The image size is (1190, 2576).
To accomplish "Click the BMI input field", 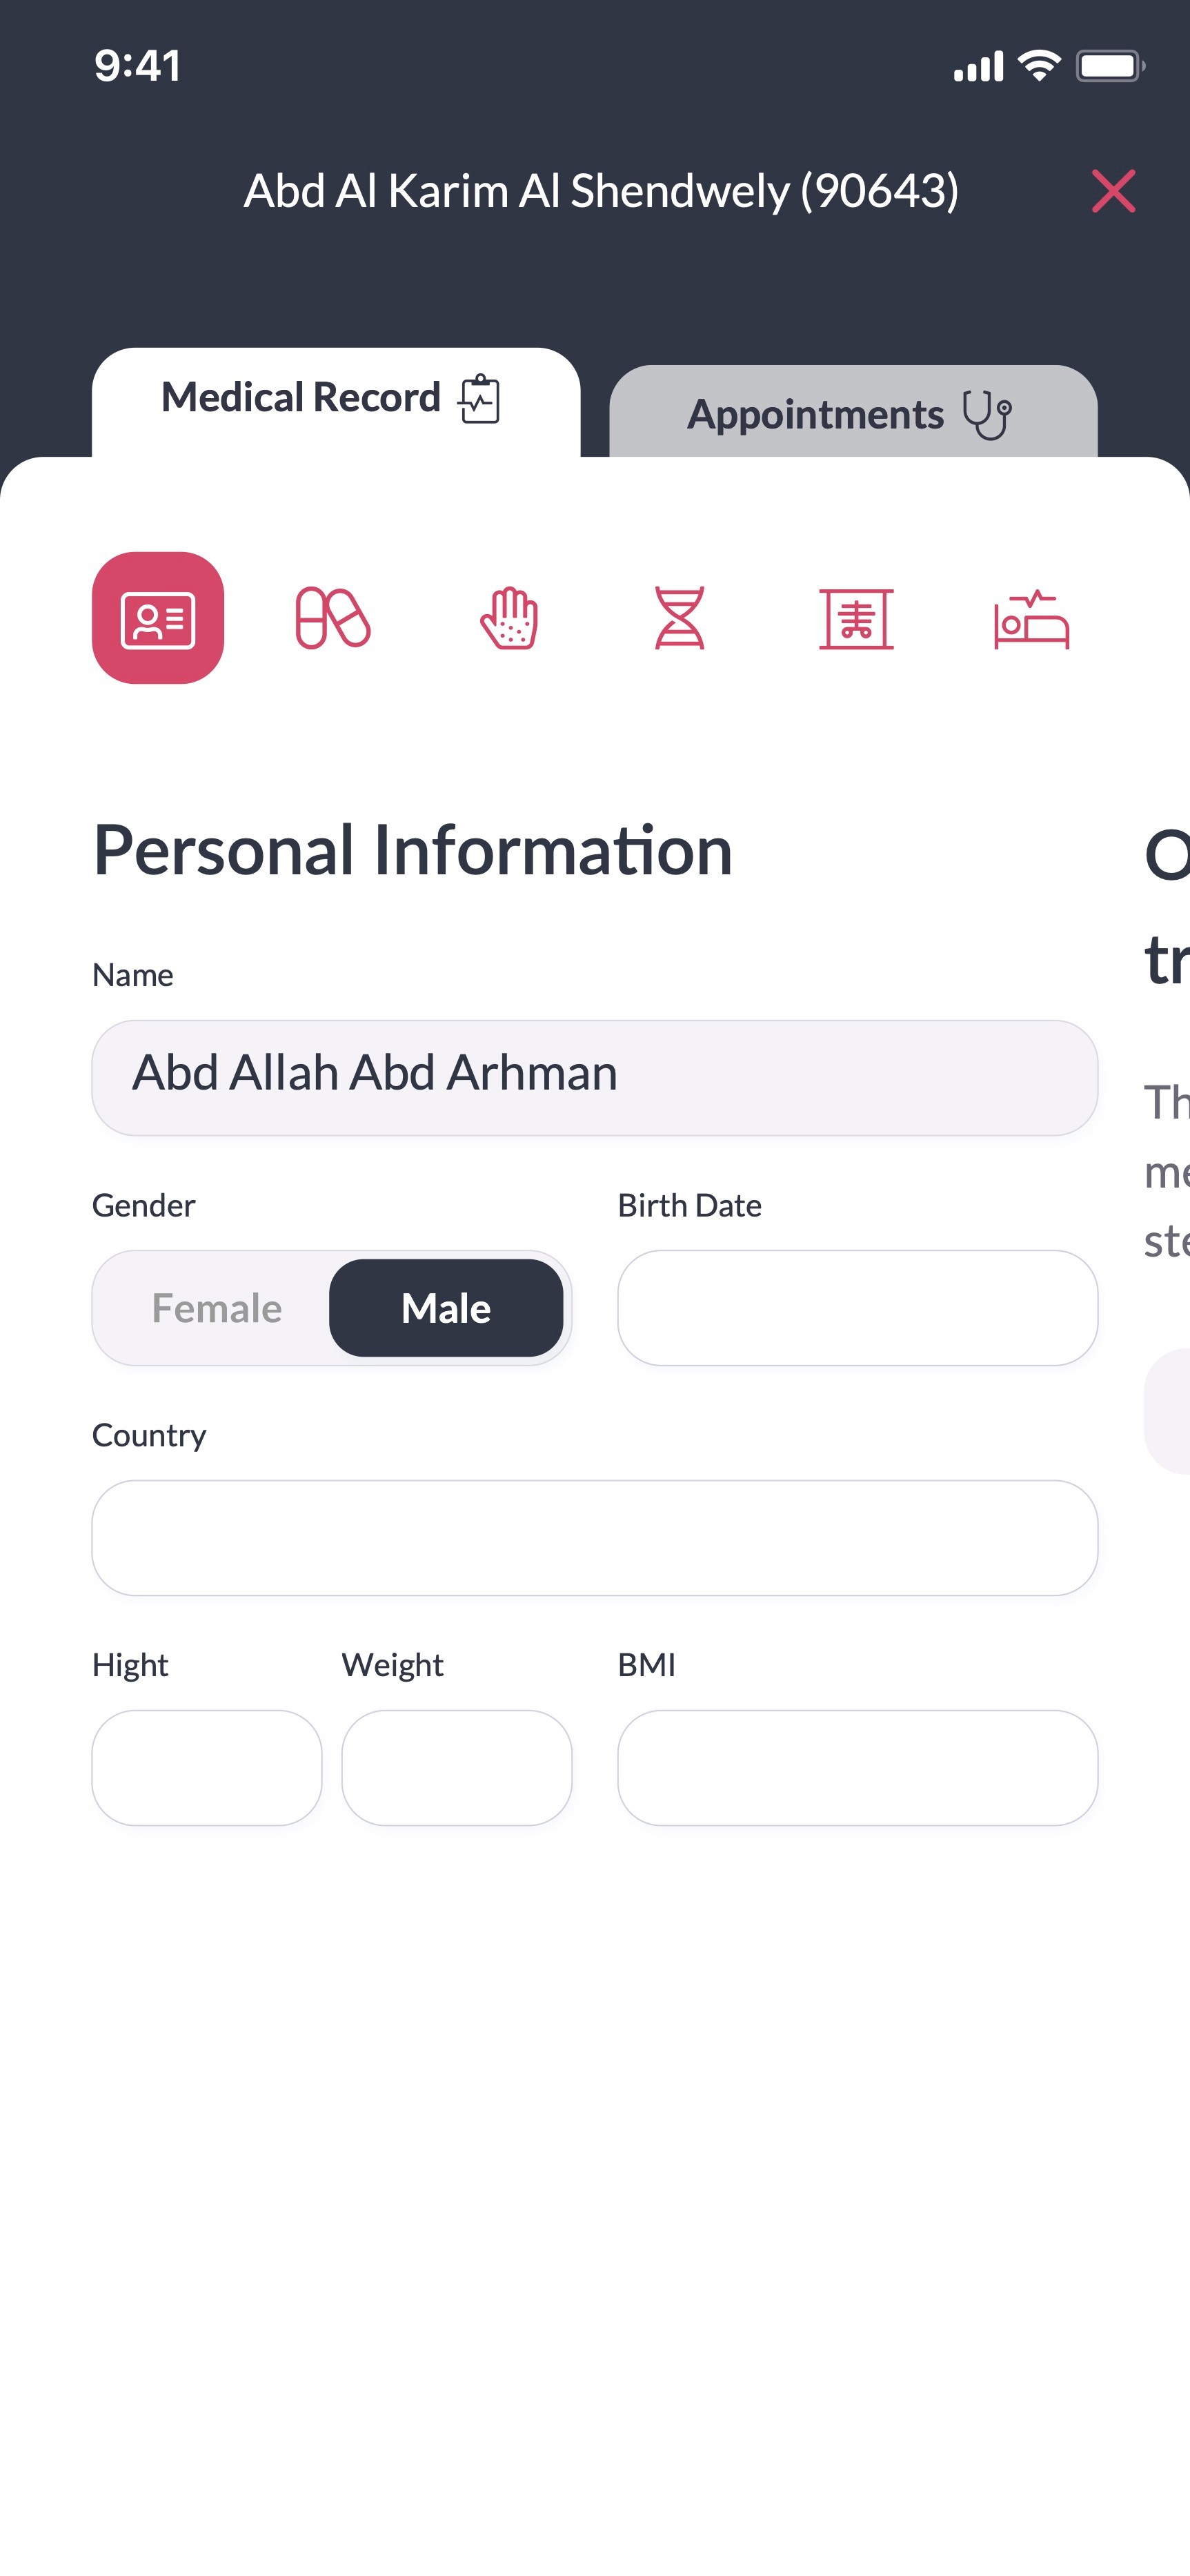I will [x=857, y=1768].
